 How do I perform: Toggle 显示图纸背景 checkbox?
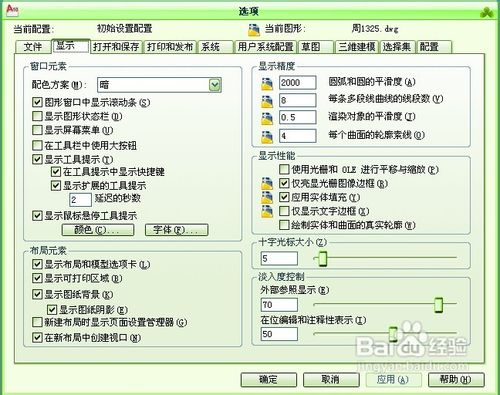click(x=37, y=295)
